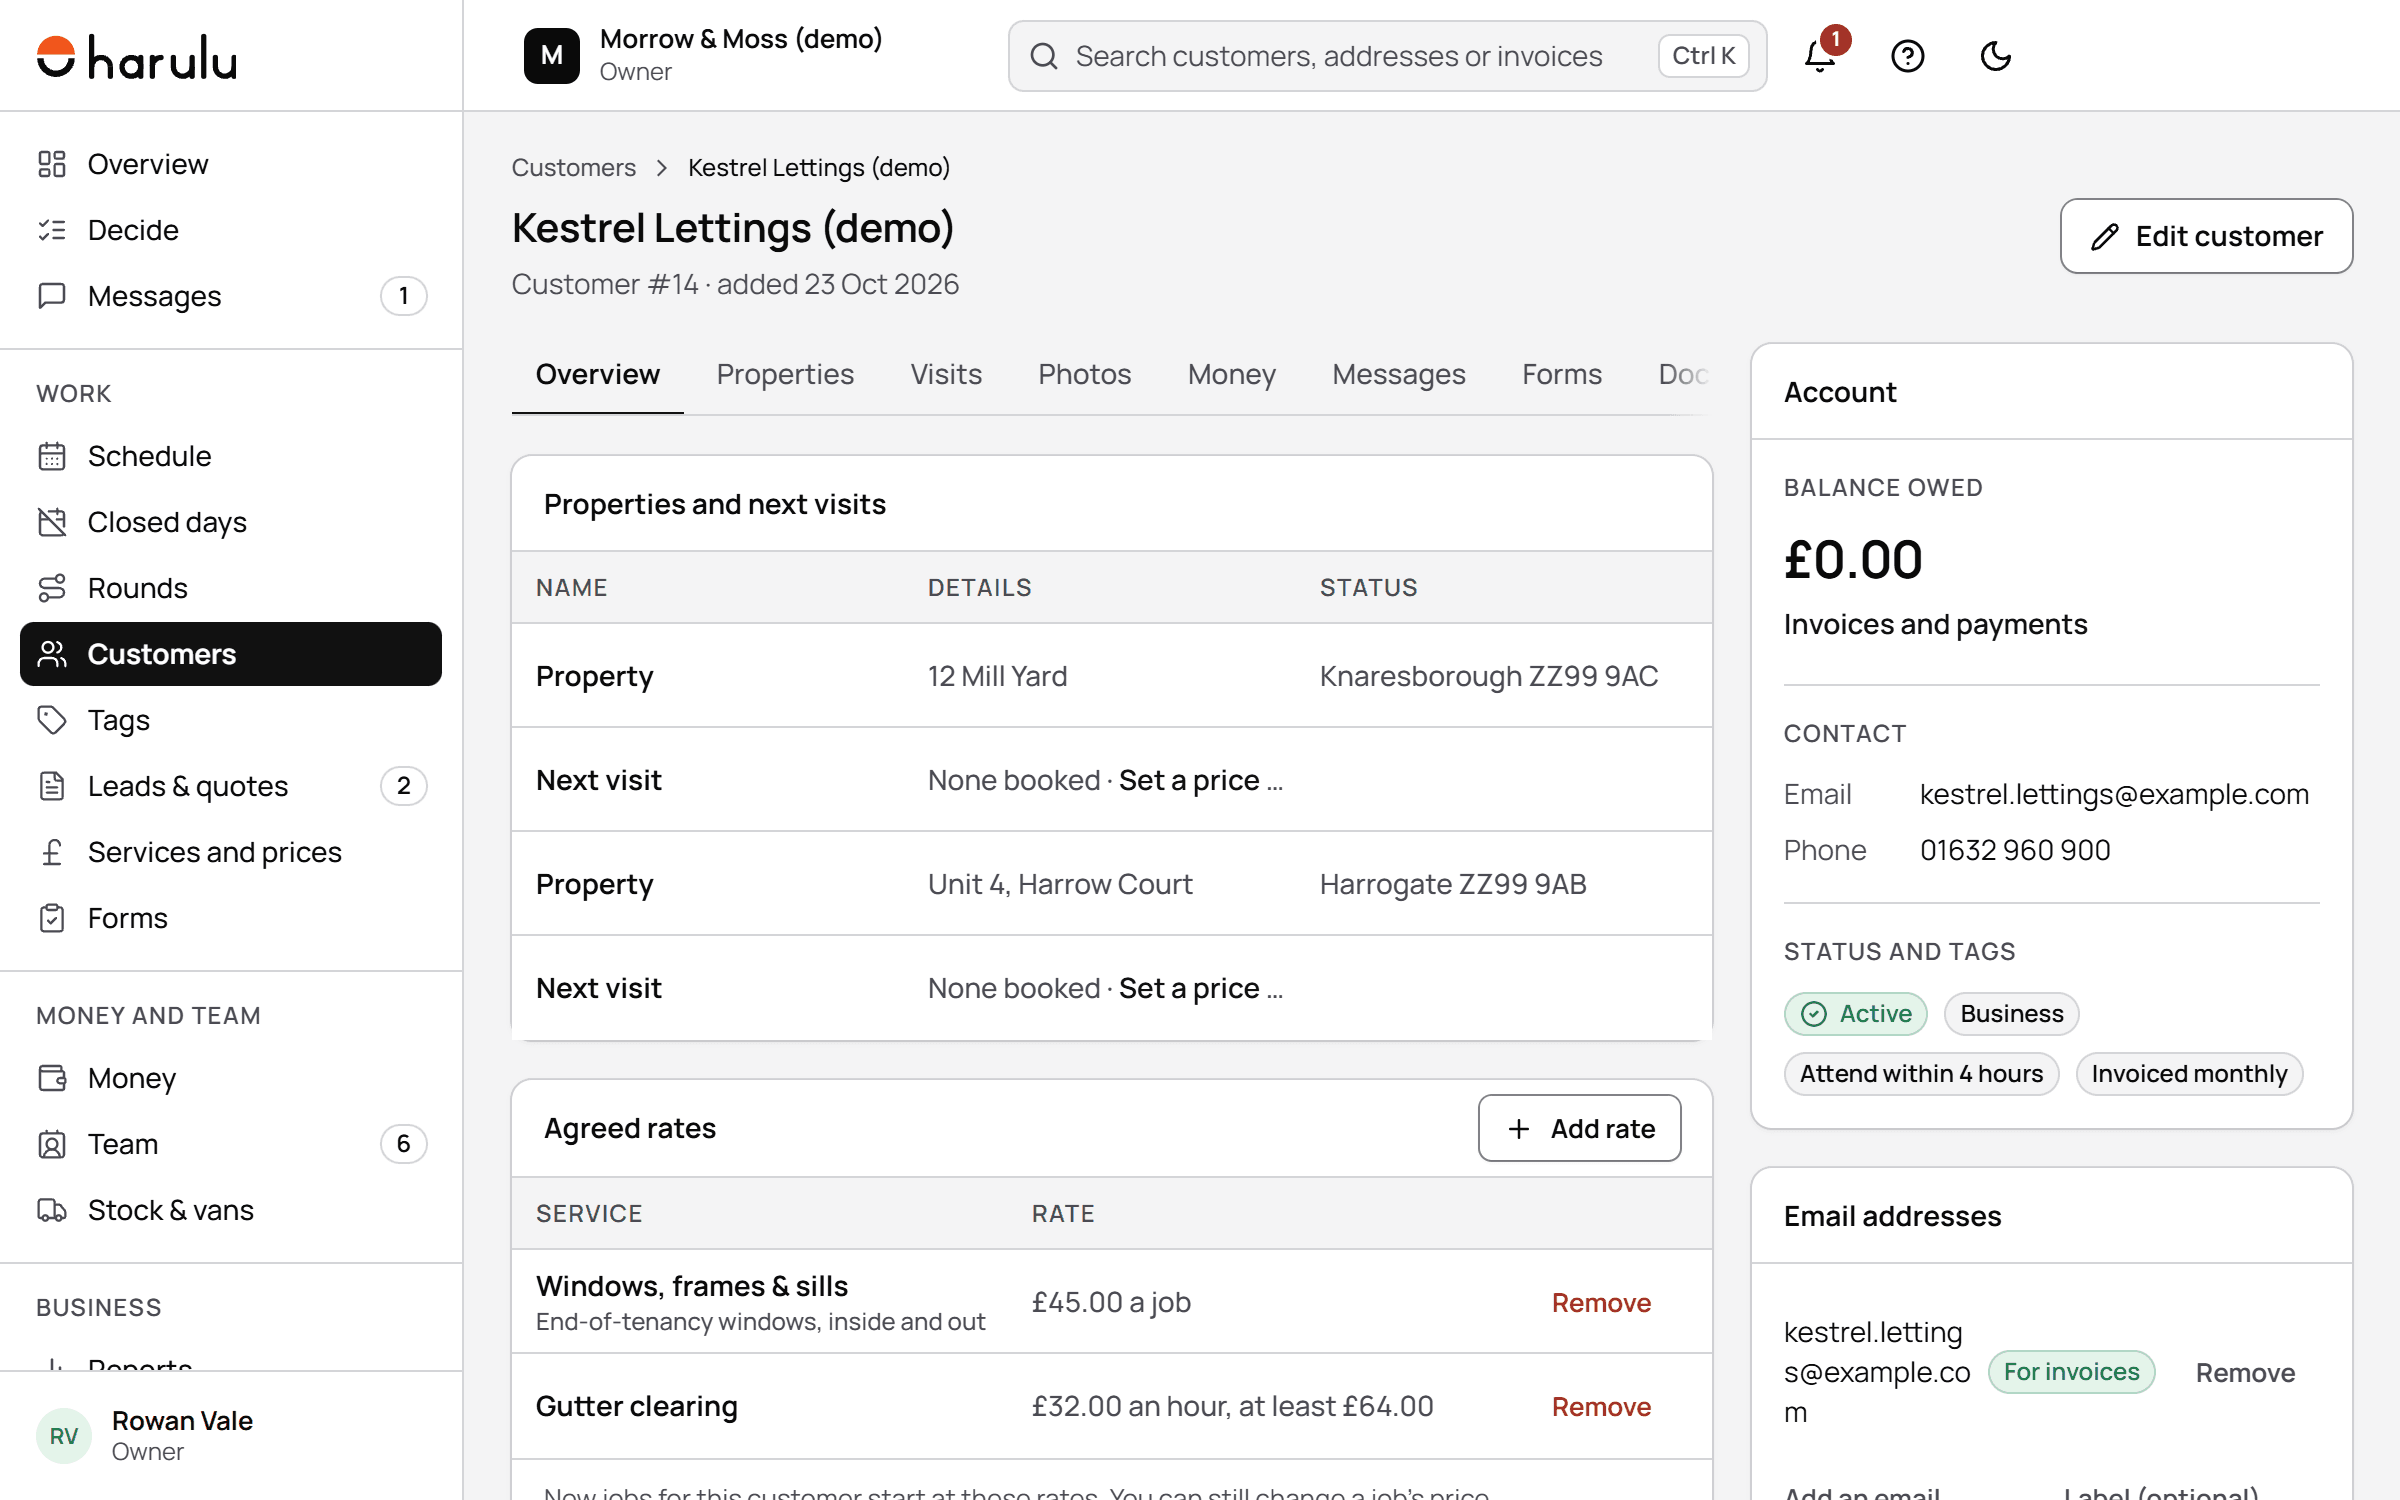The image size is (2400, 1500).
Task: Click the haruly logo
Action: click(137, 57)
